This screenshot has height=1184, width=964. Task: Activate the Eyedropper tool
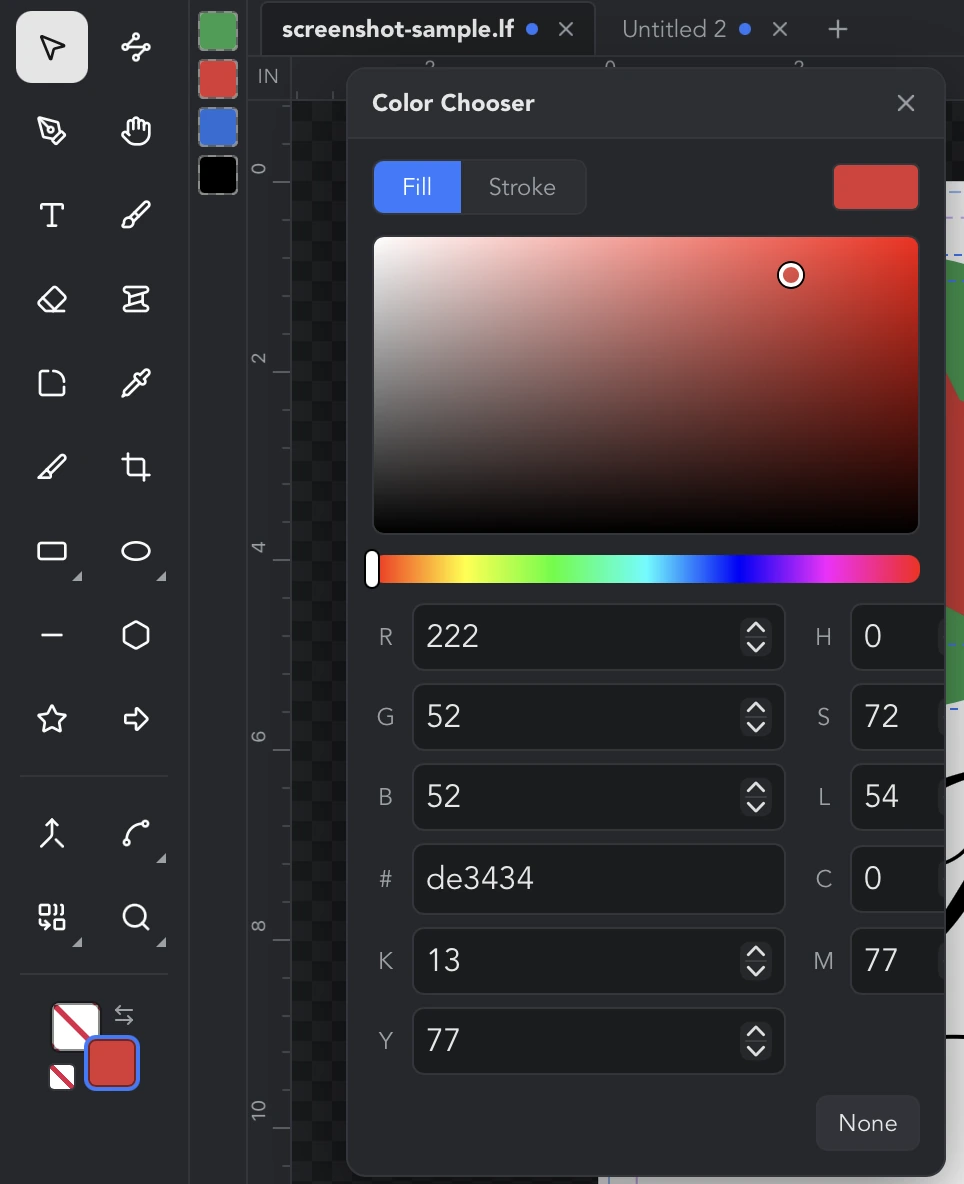click(x=136, y=383)
